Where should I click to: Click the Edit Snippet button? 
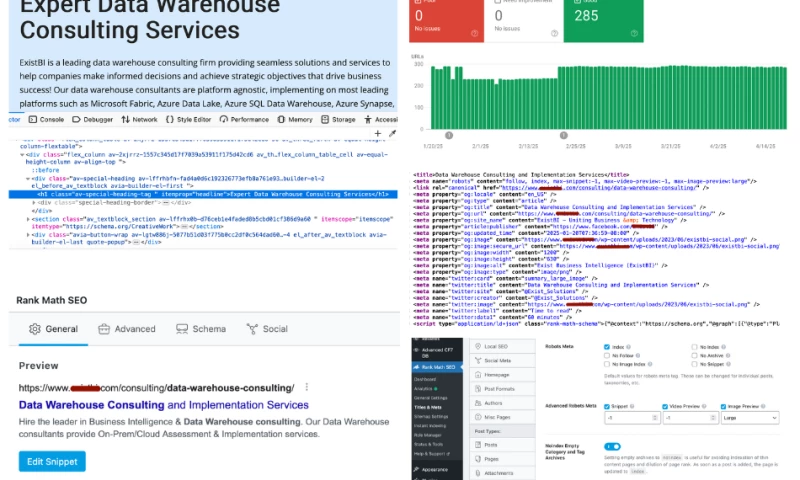point(51,460)
